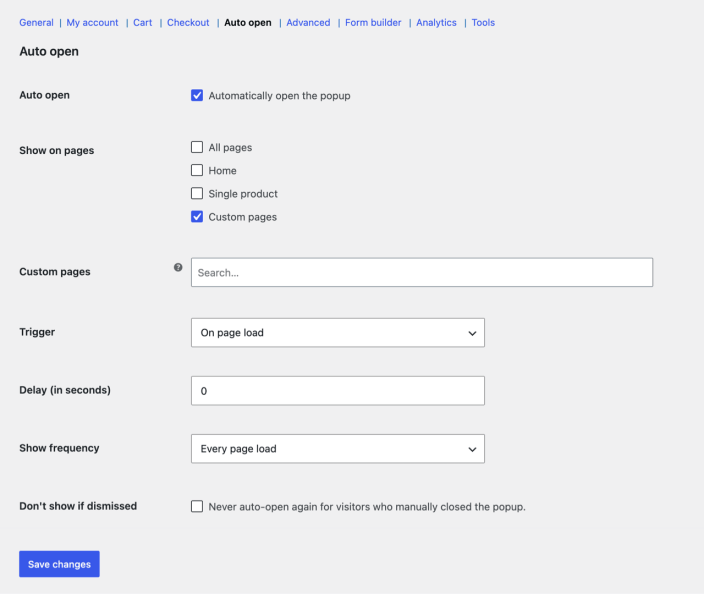
Task: Click the Custom pages help icon
Action: tap(178, 267)
